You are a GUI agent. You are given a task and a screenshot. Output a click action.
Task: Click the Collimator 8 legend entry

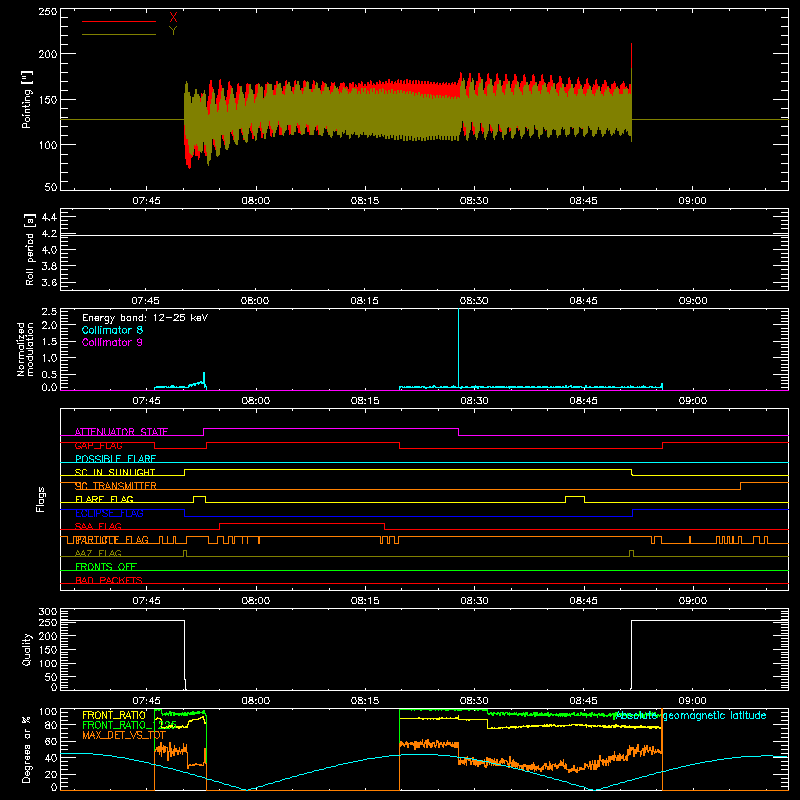point(112,330)
